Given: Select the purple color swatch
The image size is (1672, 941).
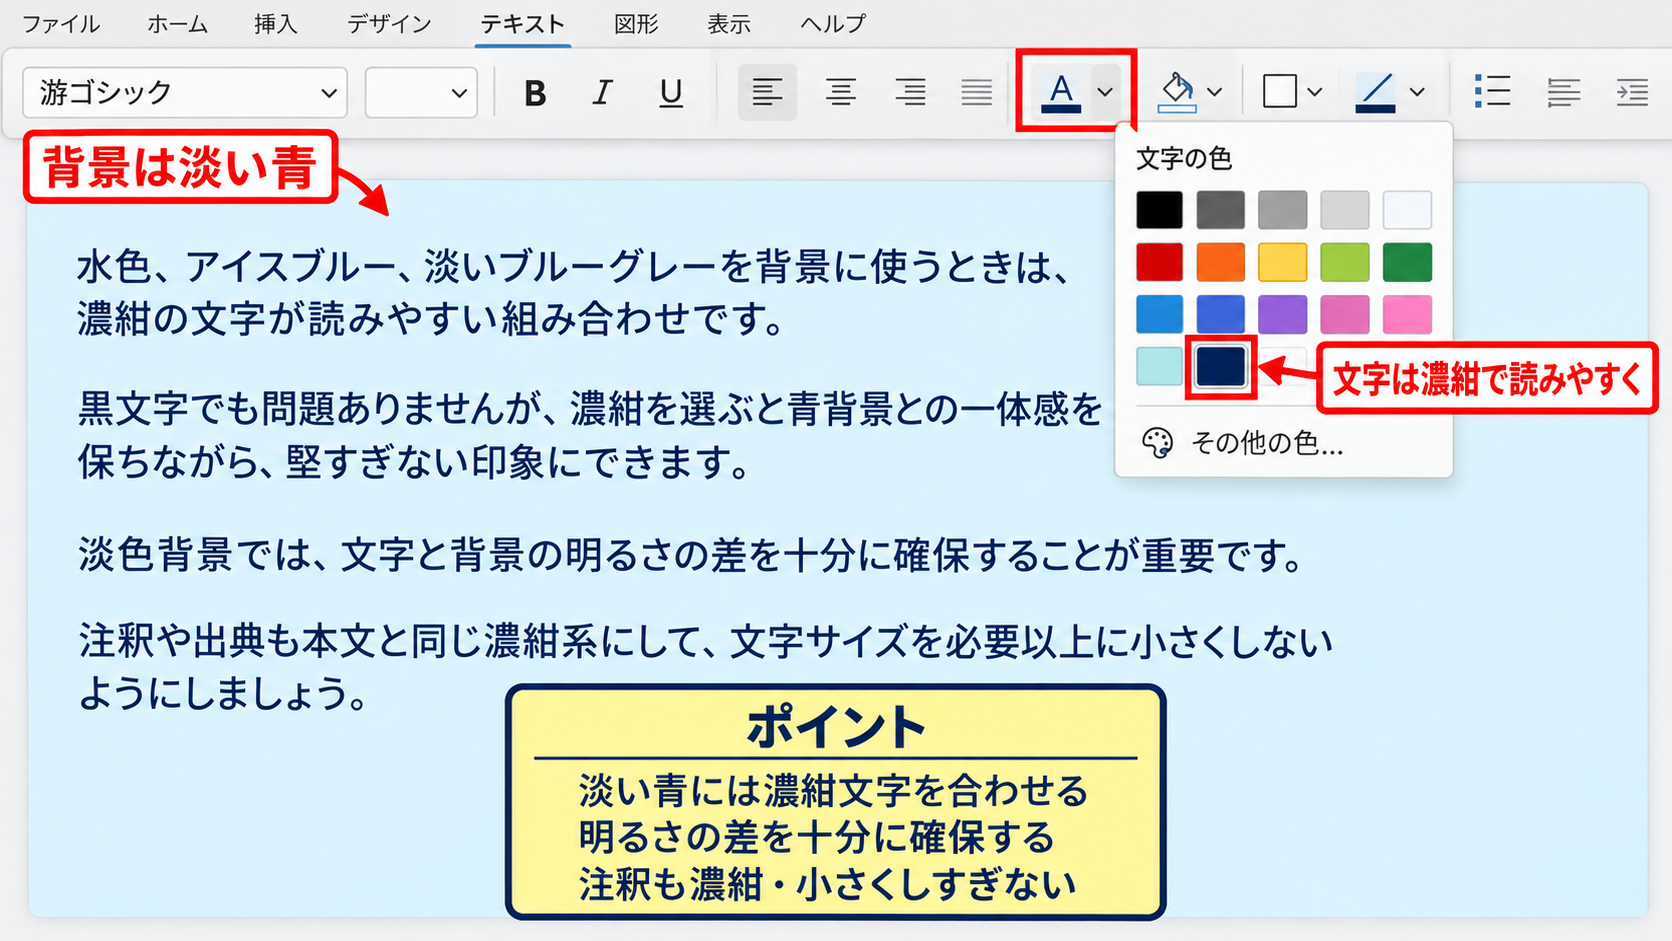Looking at the screenshot, I should pos(1283,314).
